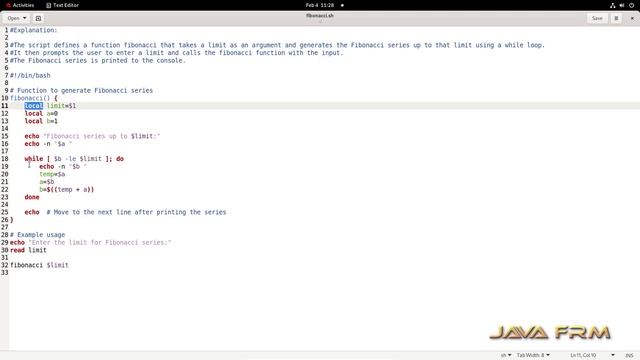Save the fibonacci.sh file
640x360 pixels.
click(x=597, y=18)
